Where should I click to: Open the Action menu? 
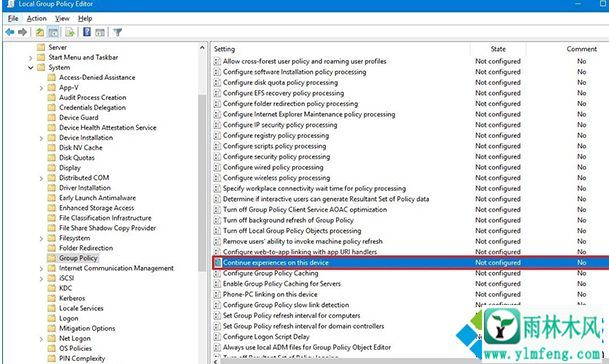pyautogui.click(x=37, y=18)
